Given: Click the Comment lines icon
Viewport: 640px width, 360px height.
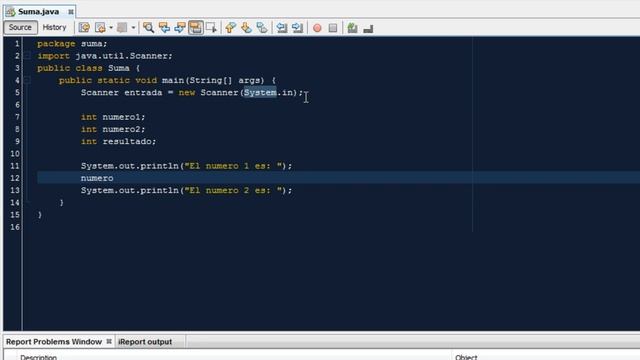Looking at the screenshot, I should pyautogui.click(x=352, y=28).
